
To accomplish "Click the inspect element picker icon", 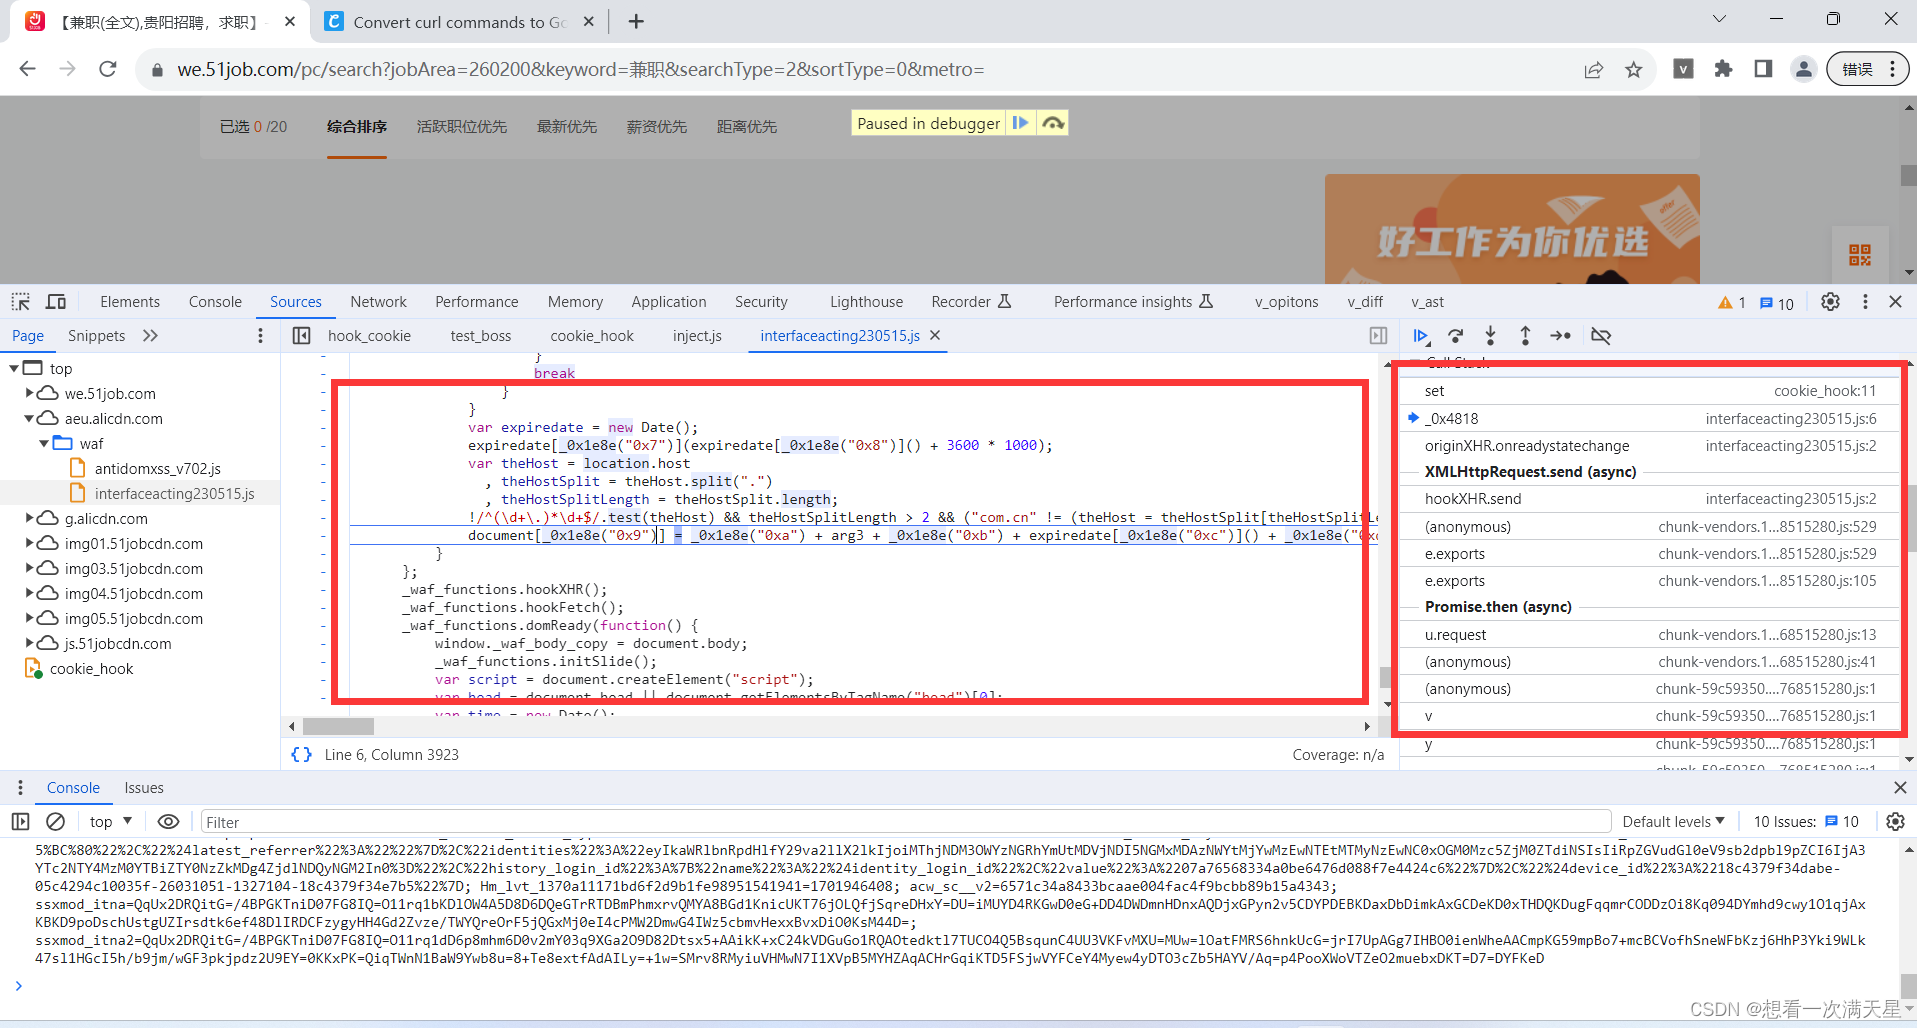I will [x=21, y=302].
